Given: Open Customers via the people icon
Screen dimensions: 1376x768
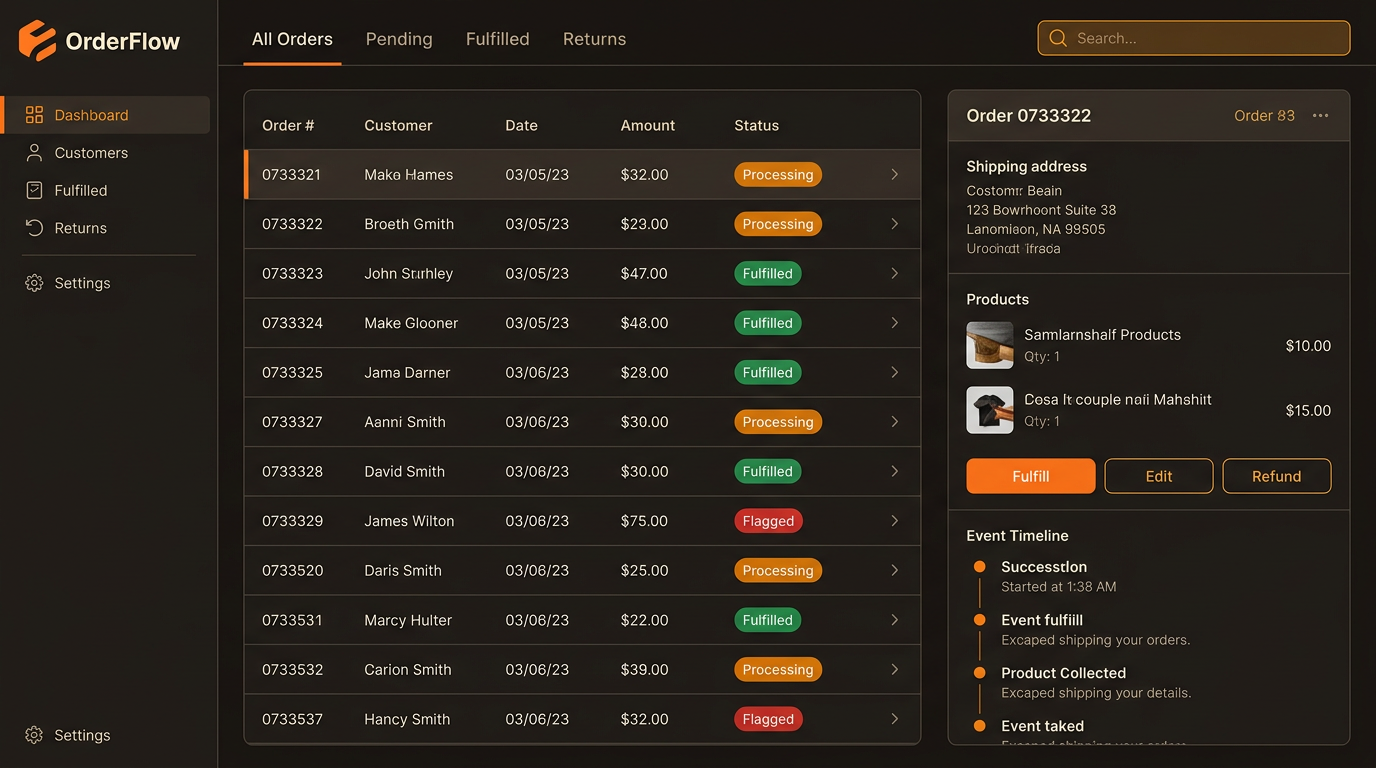Looking at the screenshot, I should coord(33,152).
